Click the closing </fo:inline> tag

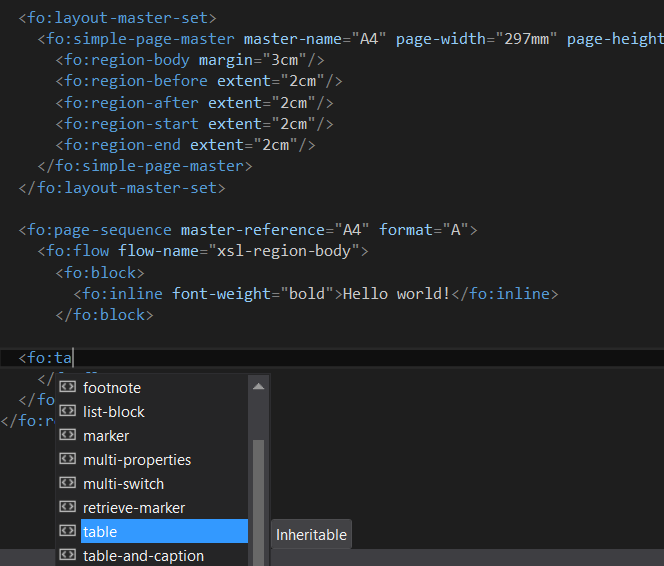[505, 294]
